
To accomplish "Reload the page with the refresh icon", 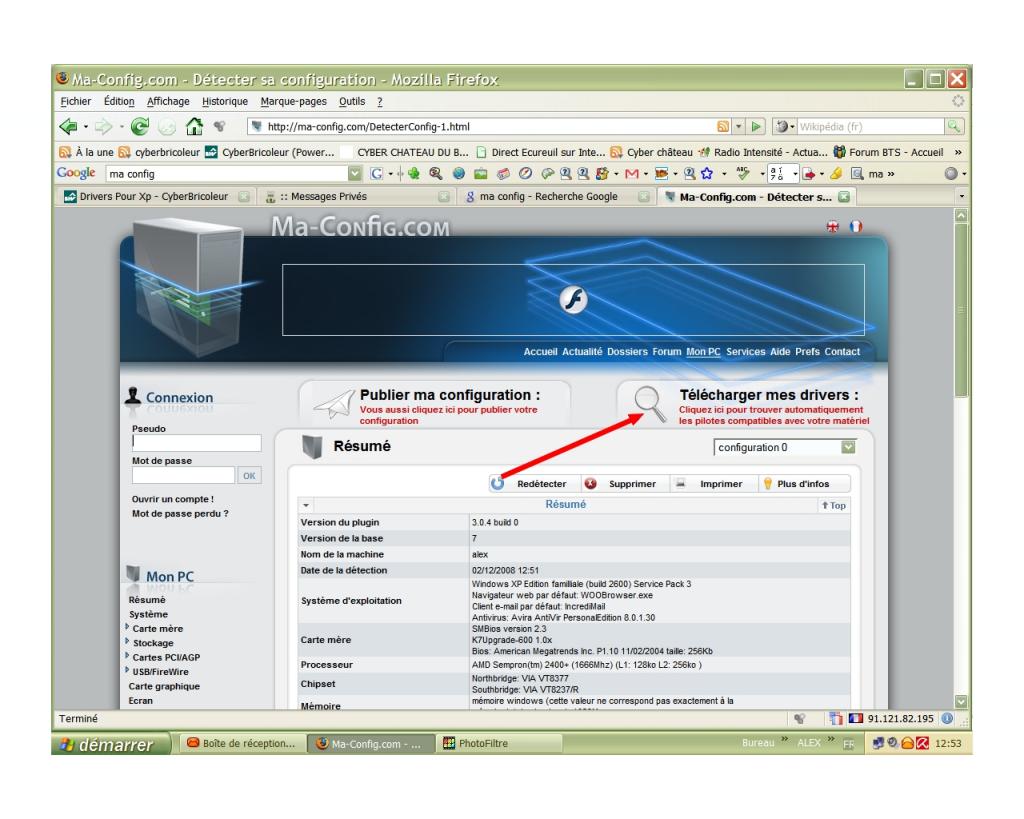I will 140,126.
